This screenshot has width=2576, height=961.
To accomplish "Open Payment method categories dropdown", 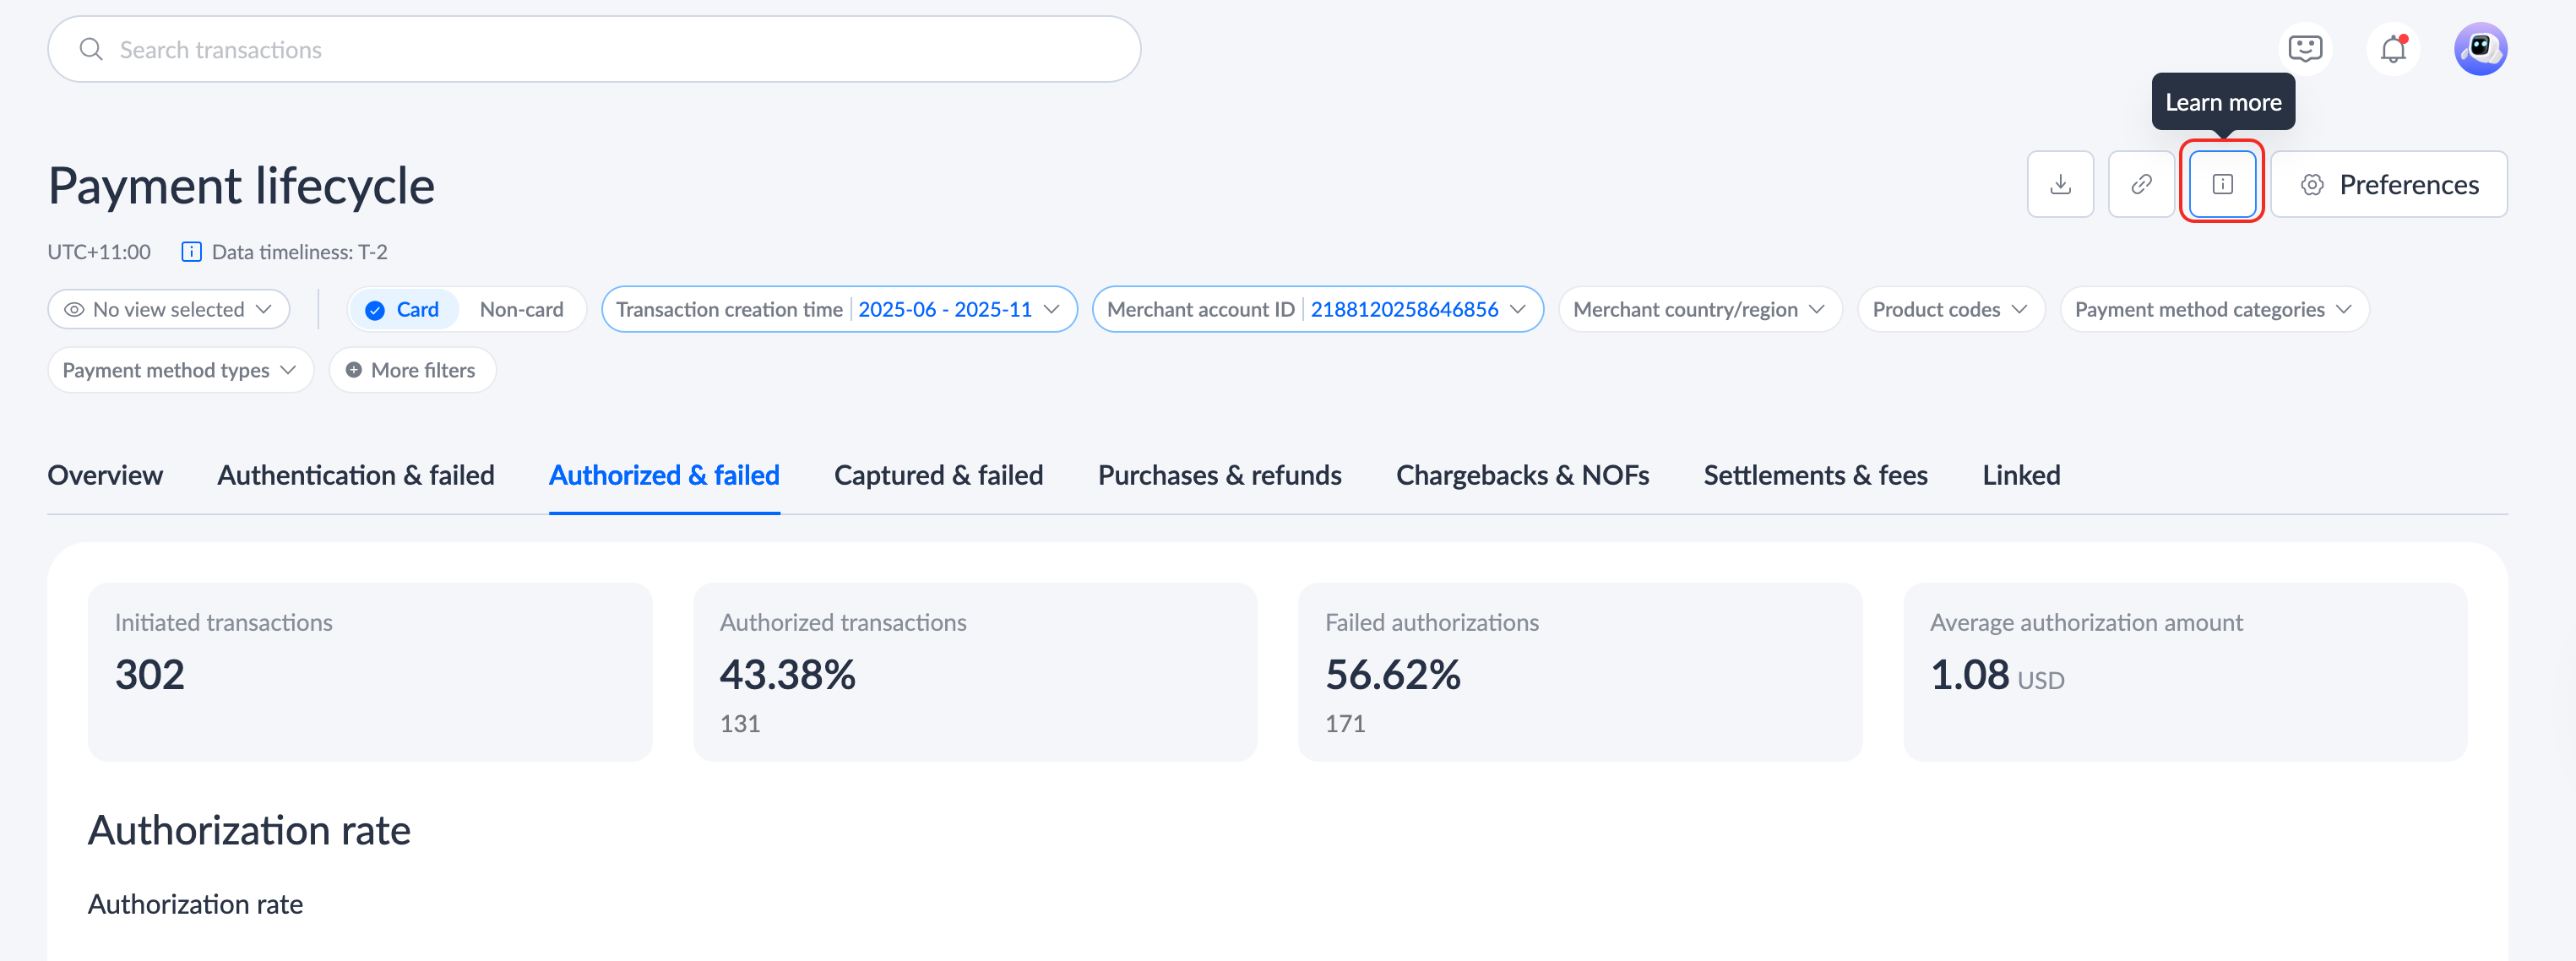I will coord(2213,310).
